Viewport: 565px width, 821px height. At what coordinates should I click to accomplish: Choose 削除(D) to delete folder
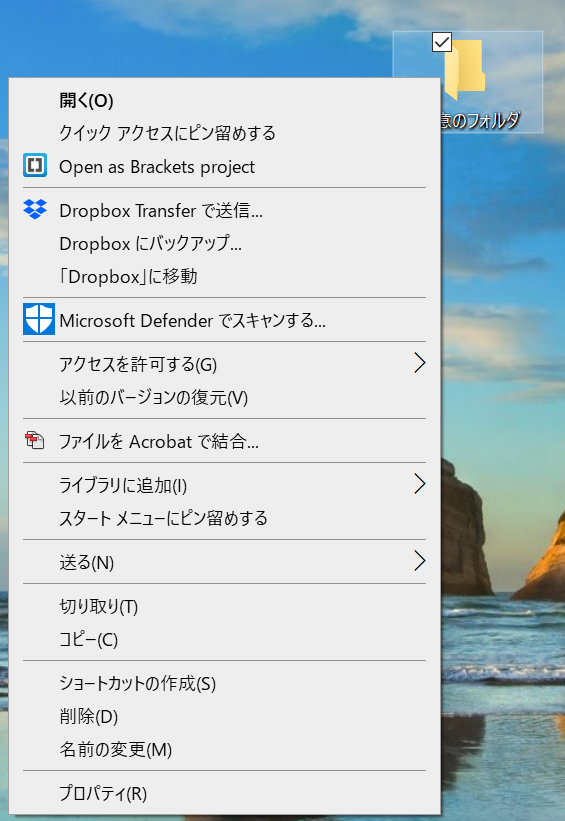(225, 716)
